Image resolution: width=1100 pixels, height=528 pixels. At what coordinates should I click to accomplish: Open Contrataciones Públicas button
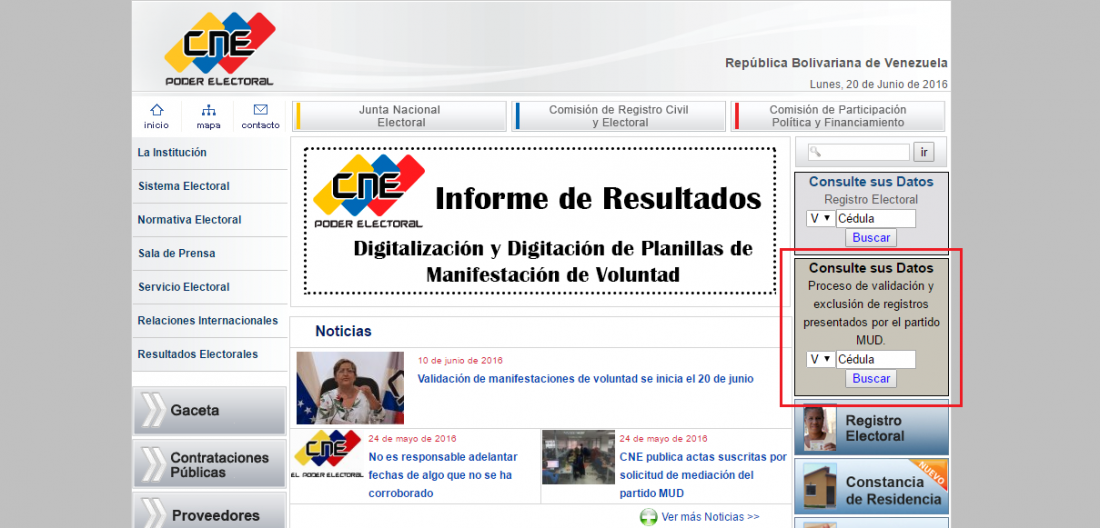click(210, 464)
